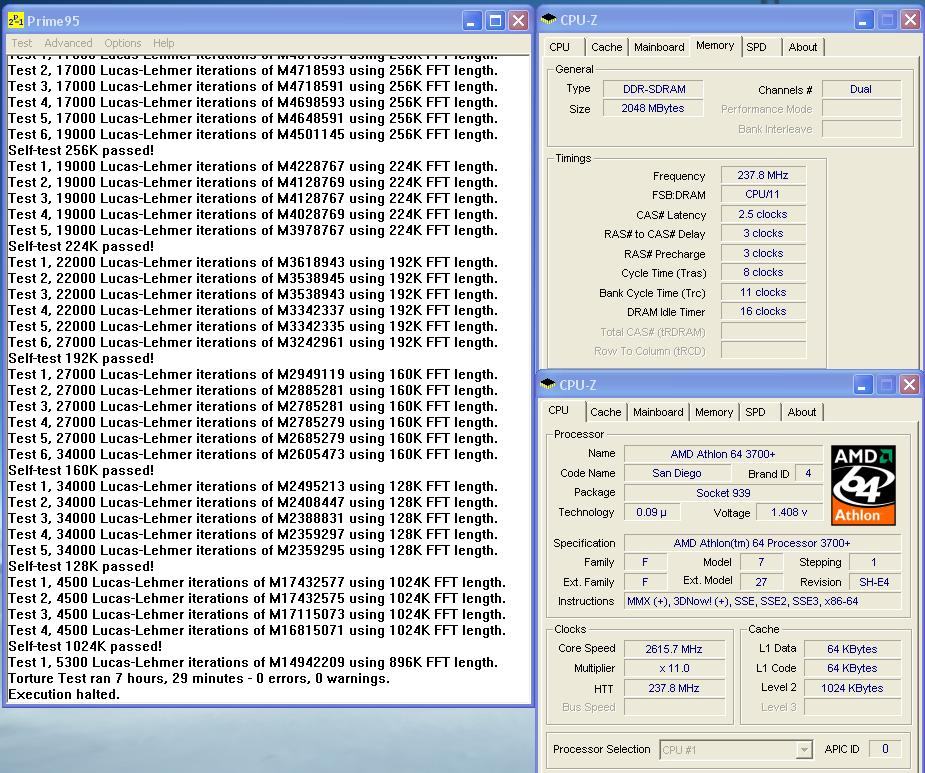
Task: Maximize the Prime95 window
Action: click(x=495, y=21)
